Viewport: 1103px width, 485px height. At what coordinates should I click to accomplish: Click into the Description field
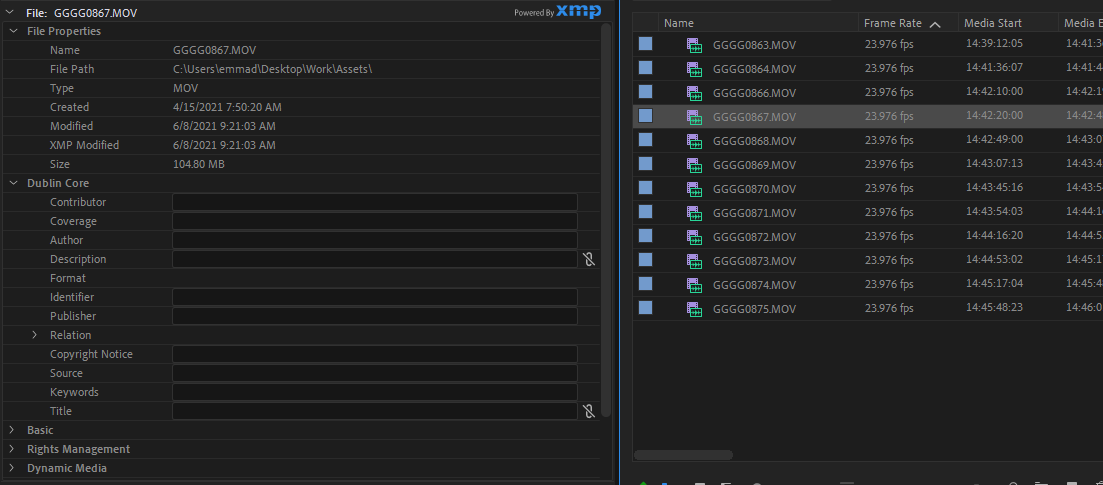click(375, 259)
